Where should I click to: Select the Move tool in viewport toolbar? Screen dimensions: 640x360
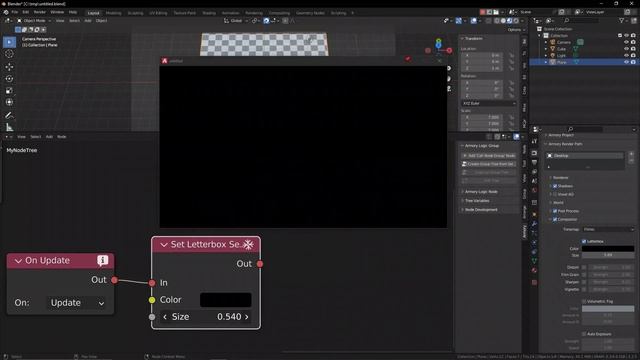pos(9,67)
